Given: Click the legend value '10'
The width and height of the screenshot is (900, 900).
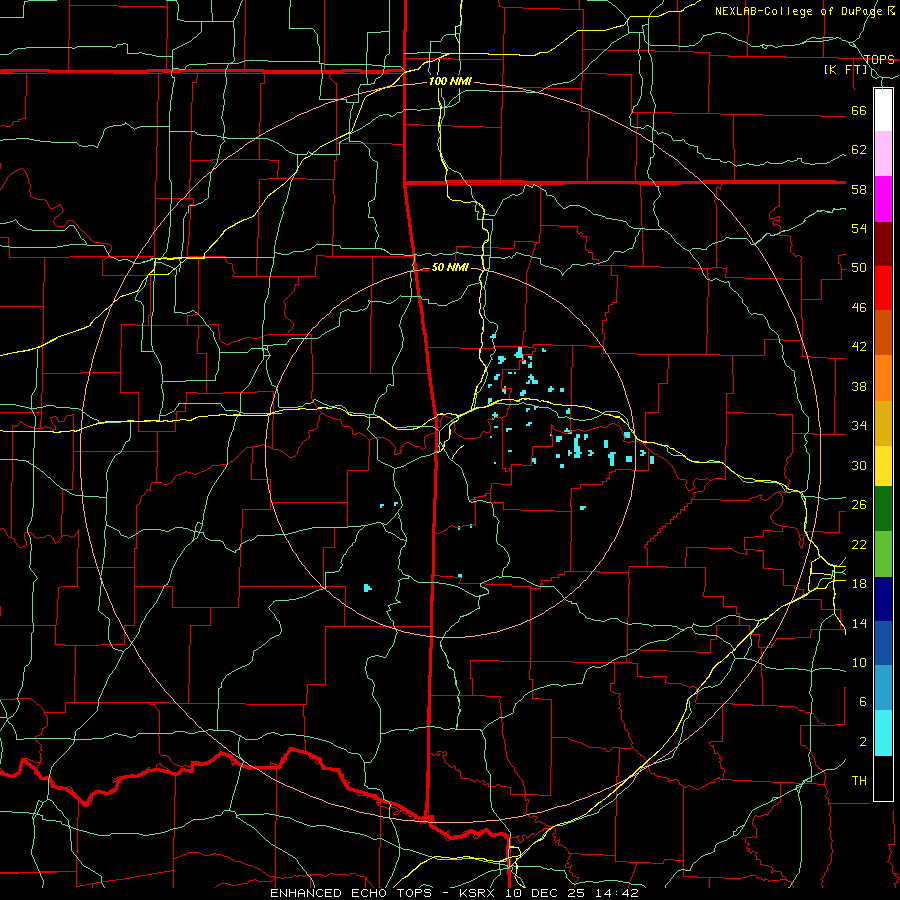Looking at the screenshot, I should 859,663.
